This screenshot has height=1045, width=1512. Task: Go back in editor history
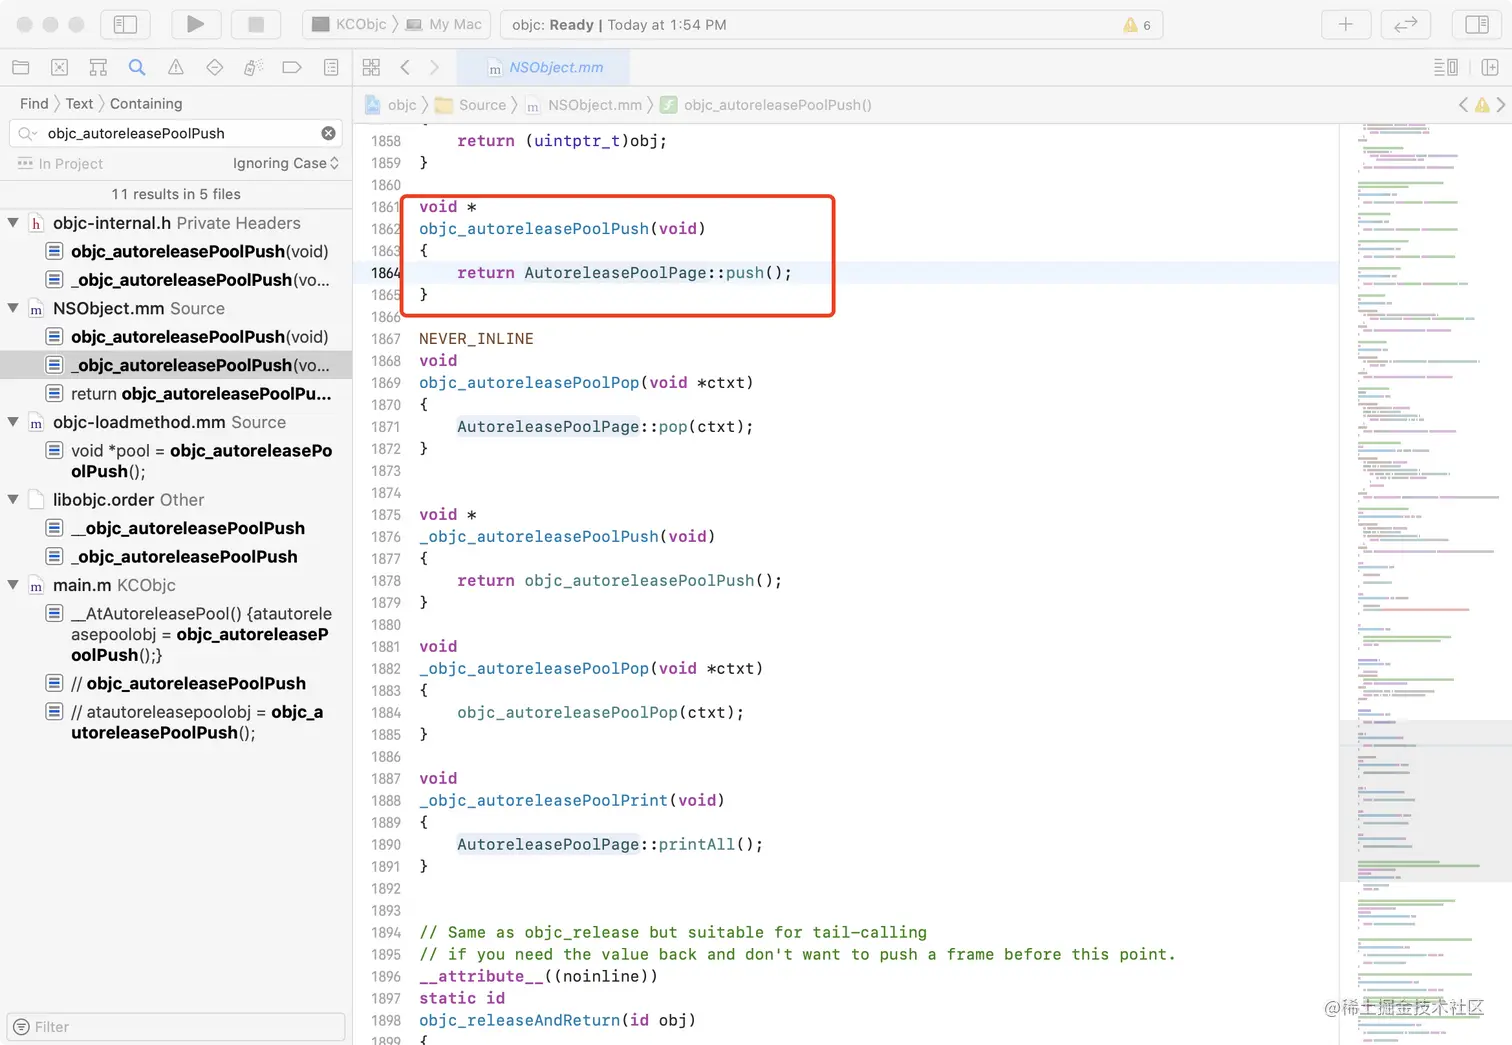point(405,67)
